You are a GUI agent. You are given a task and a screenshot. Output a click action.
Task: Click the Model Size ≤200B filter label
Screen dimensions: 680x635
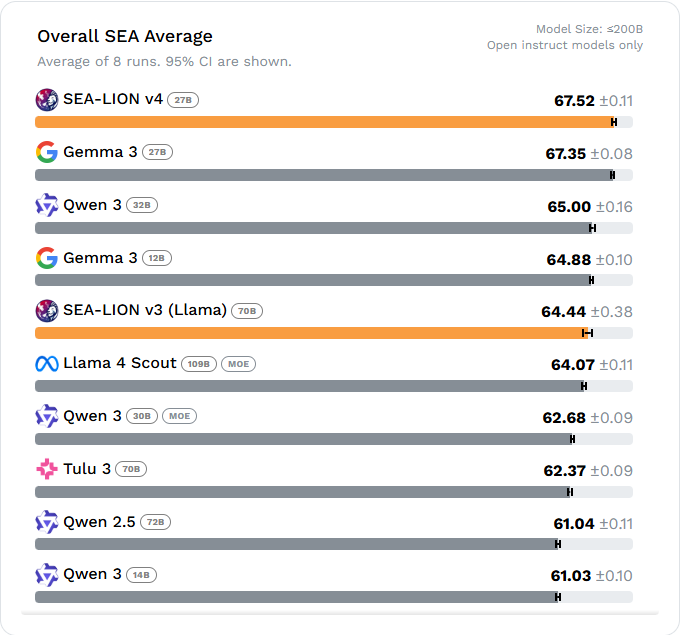[589, 29]
